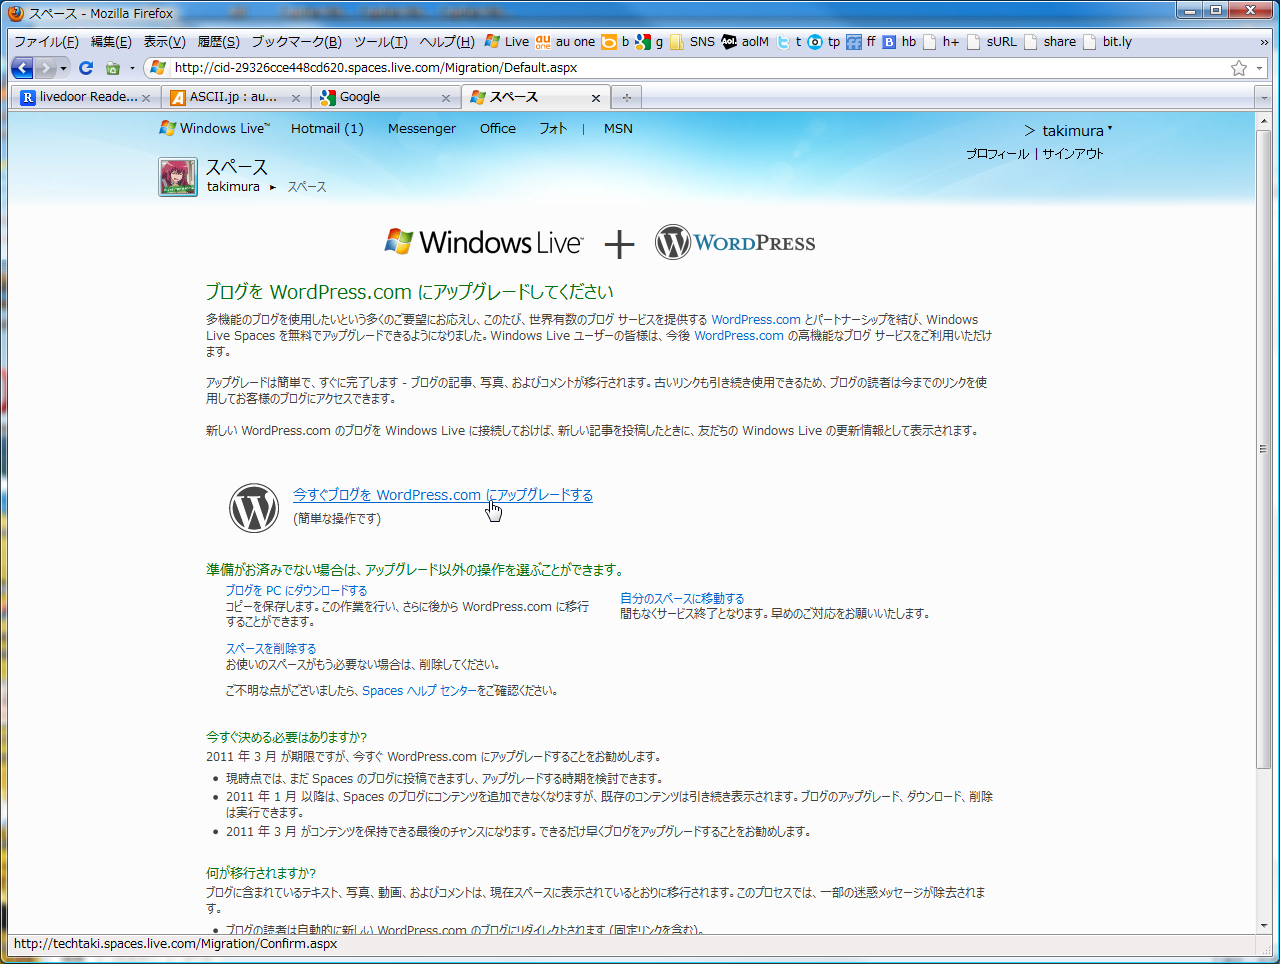Screen dimensions: 1280x964
Task: Click the WordPress logo next to upgrade link
Action: 254,508
